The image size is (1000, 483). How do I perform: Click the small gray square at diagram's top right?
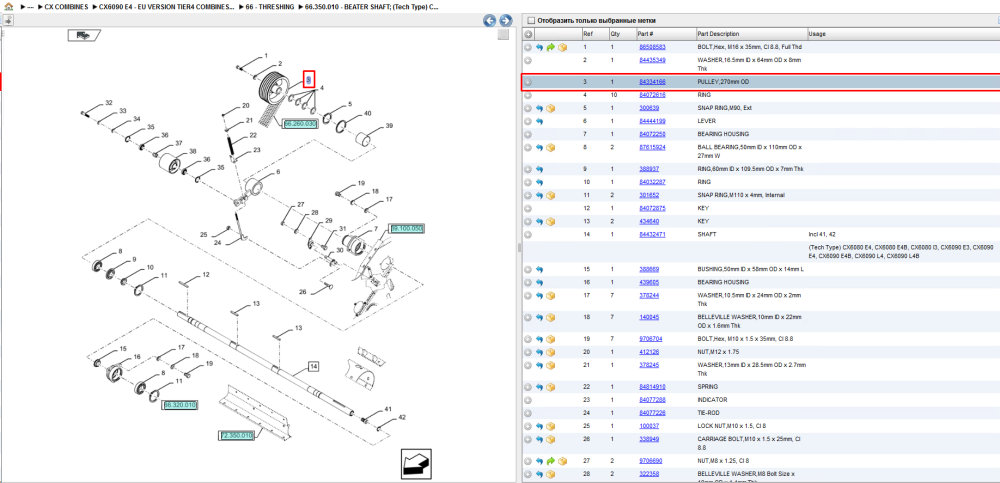click(x=503, y=34)
